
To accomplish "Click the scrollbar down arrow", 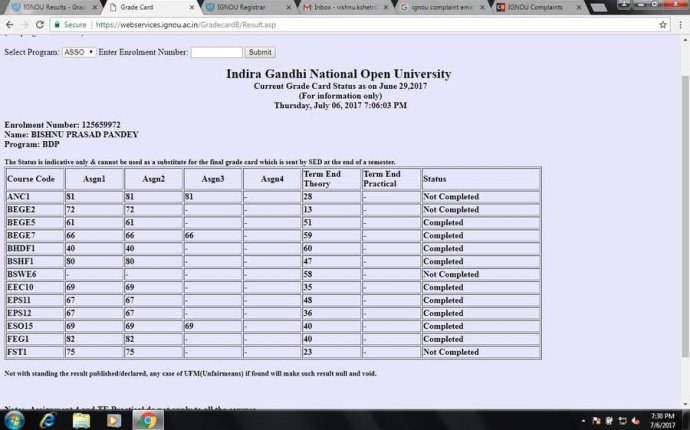I will (x=685, y=404).
